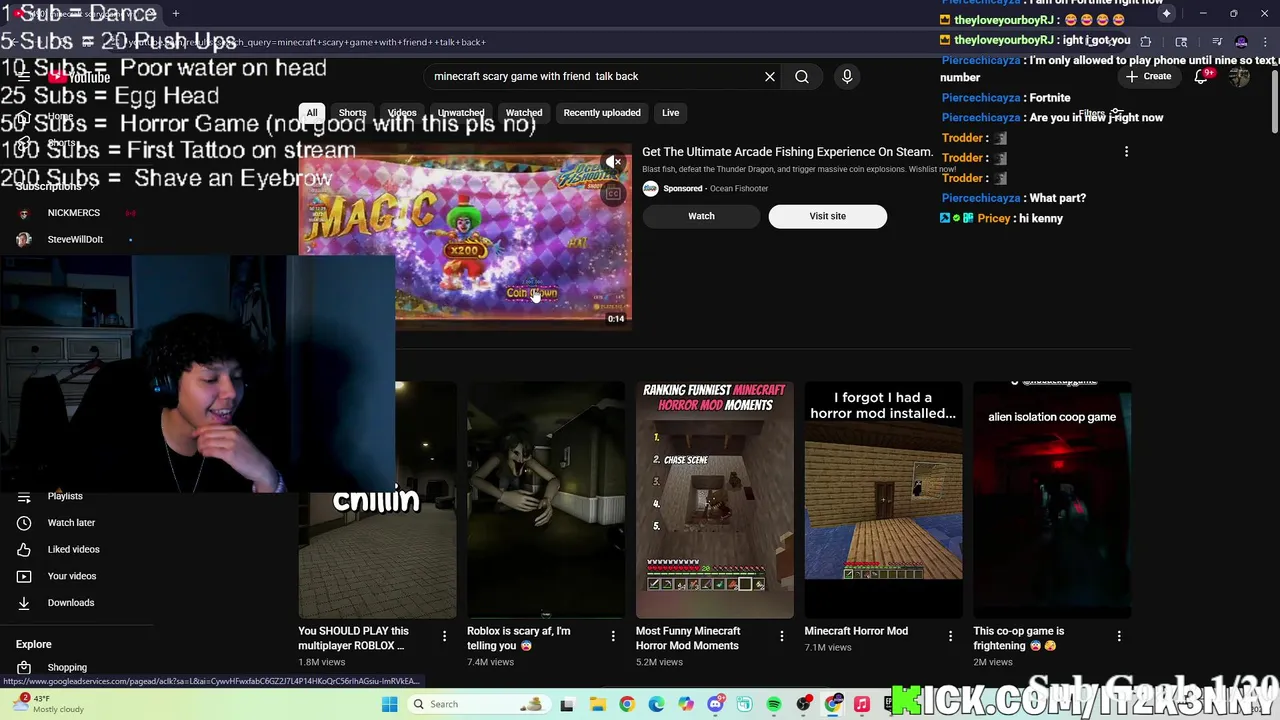Expand the Subscriptions section chevron

click(94, 187)
